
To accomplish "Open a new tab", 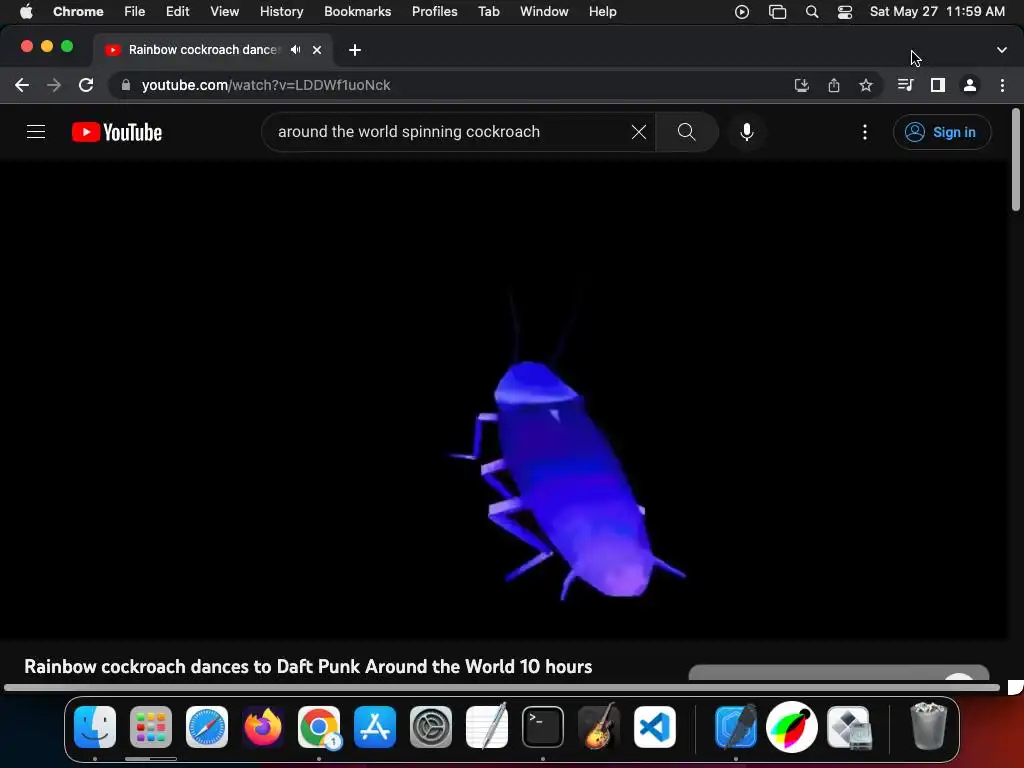I will pos(355,50).
